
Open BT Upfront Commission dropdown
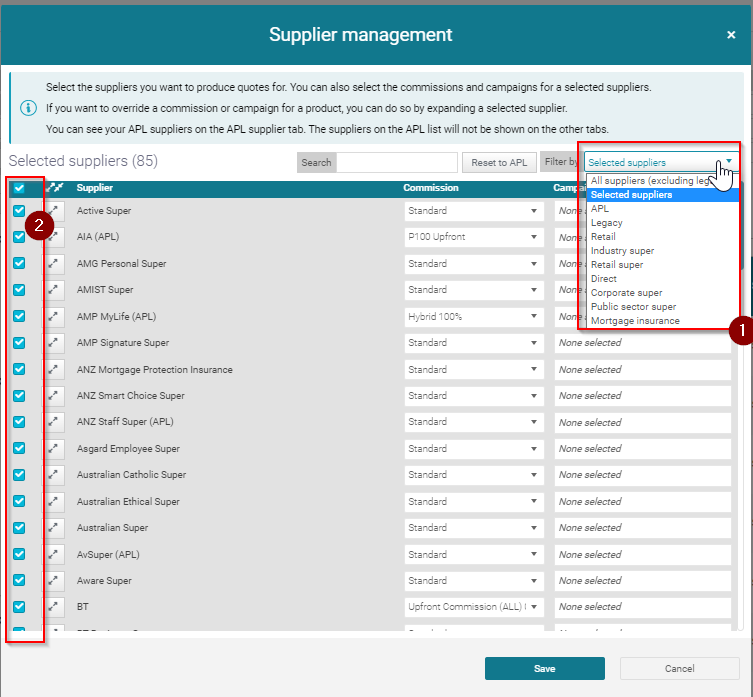(474, 607)
